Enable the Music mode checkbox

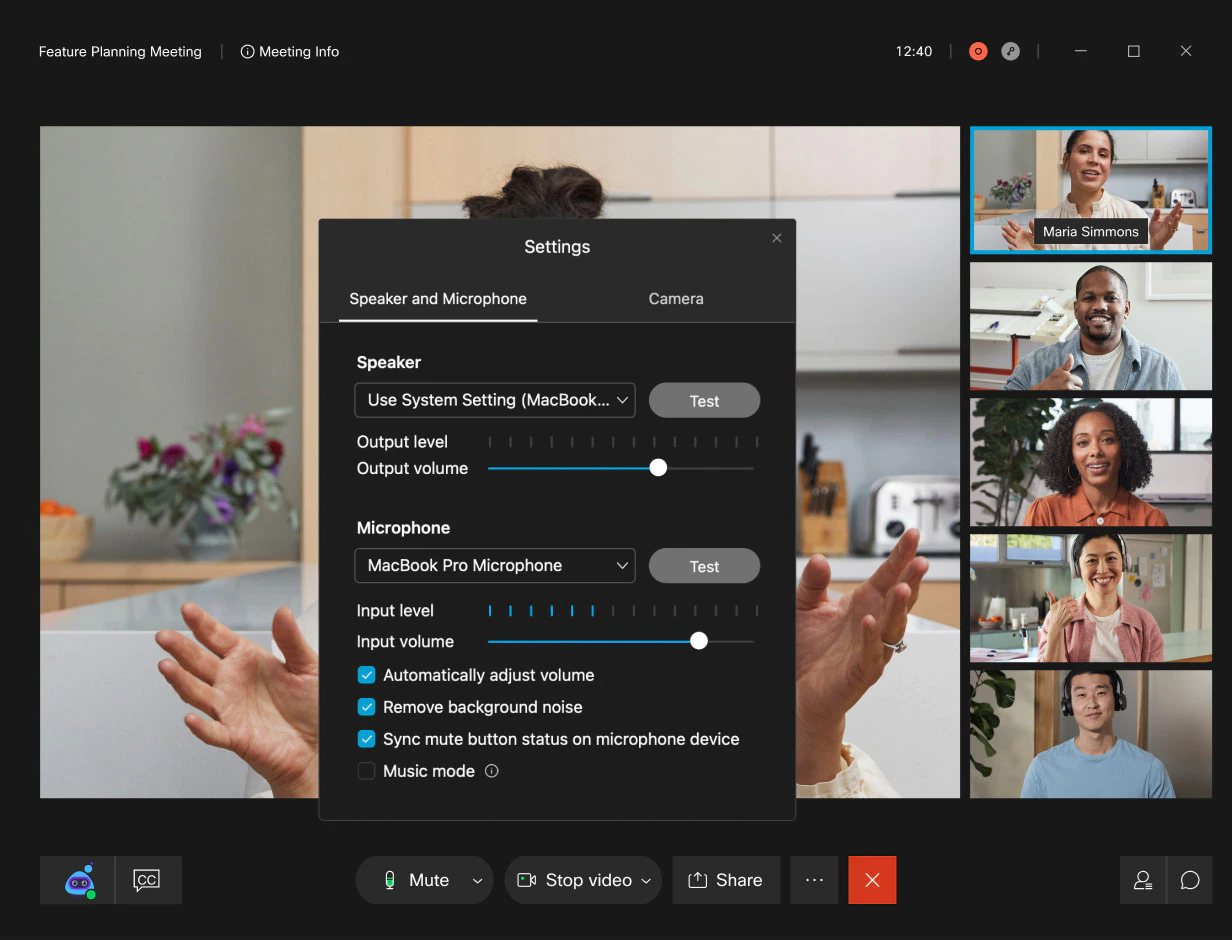point(367,771)
